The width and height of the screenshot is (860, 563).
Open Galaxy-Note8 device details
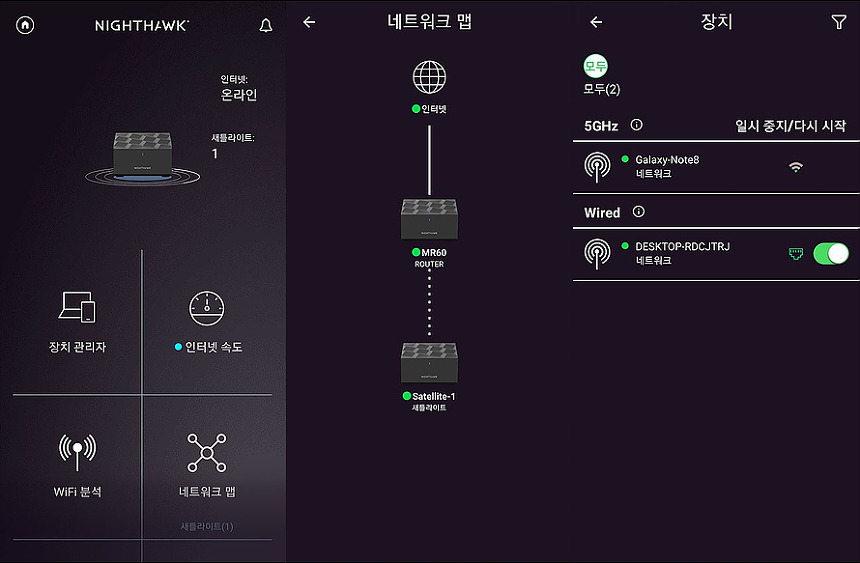click(x=716, y=167)
